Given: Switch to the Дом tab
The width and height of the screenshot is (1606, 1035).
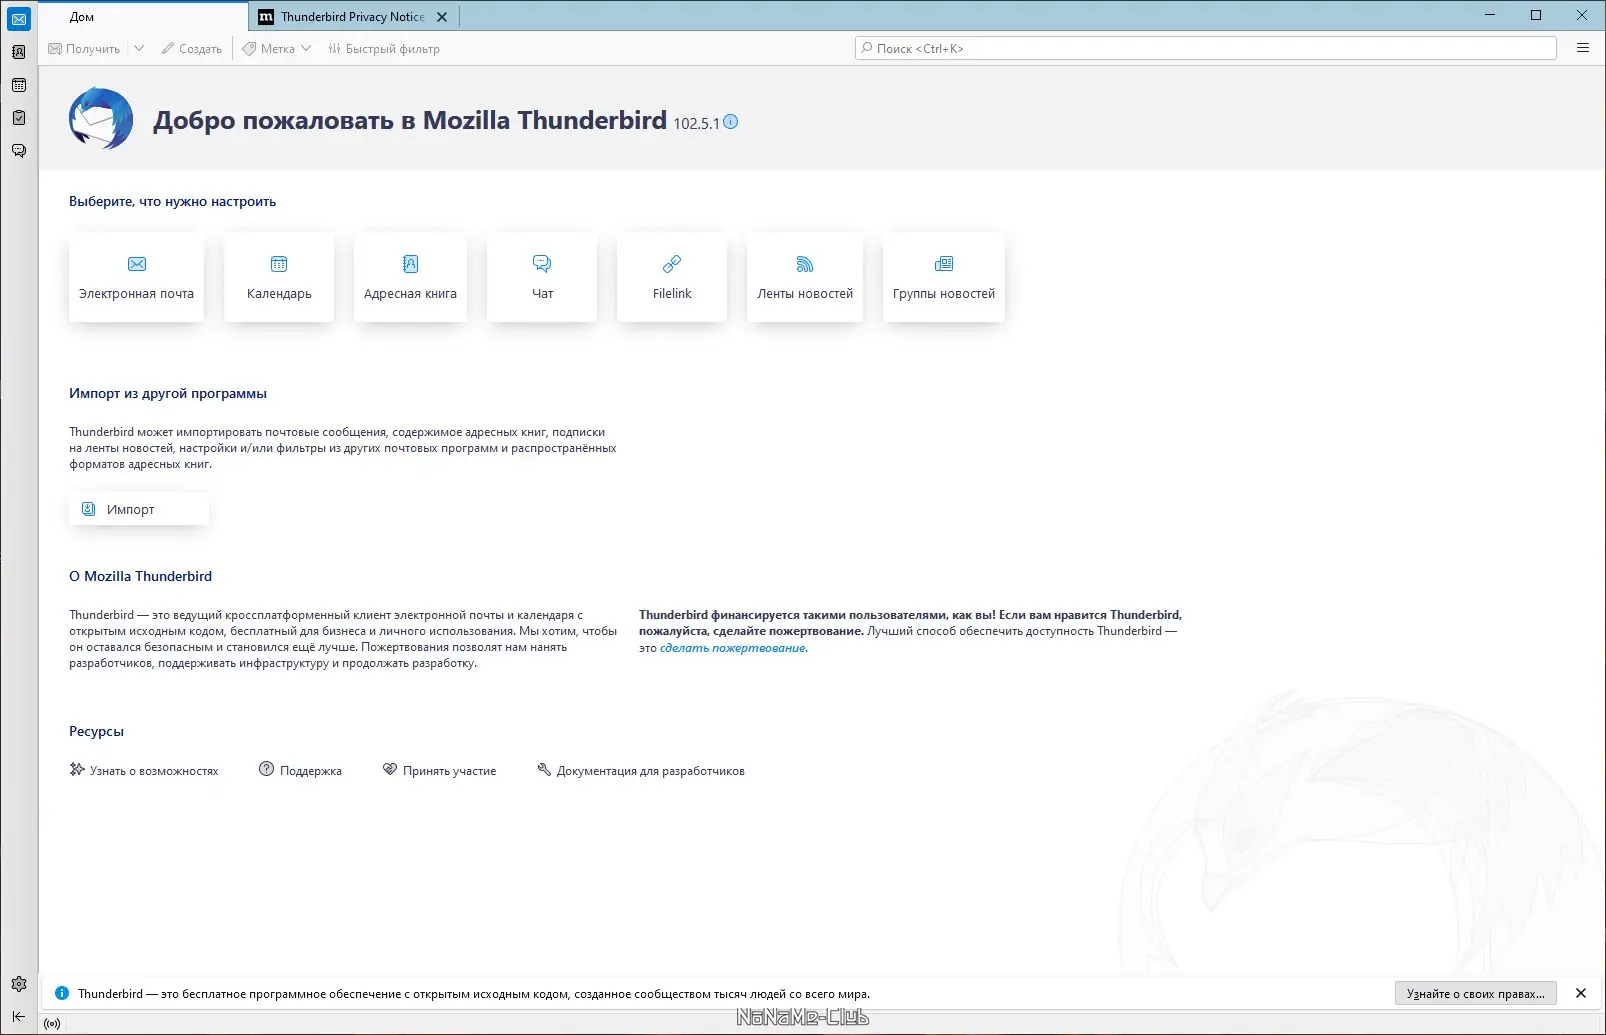Looking at the screenshot, I should click(x=144, y=16).
